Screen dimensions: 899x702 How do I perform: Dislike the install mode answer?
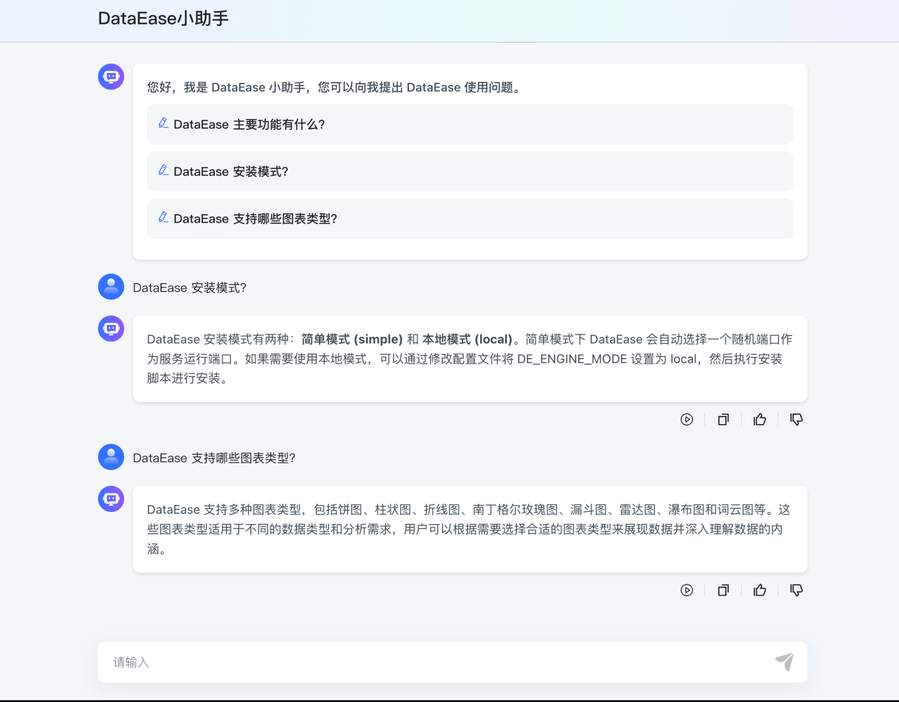pyautogui.click(x=796, y=420)
